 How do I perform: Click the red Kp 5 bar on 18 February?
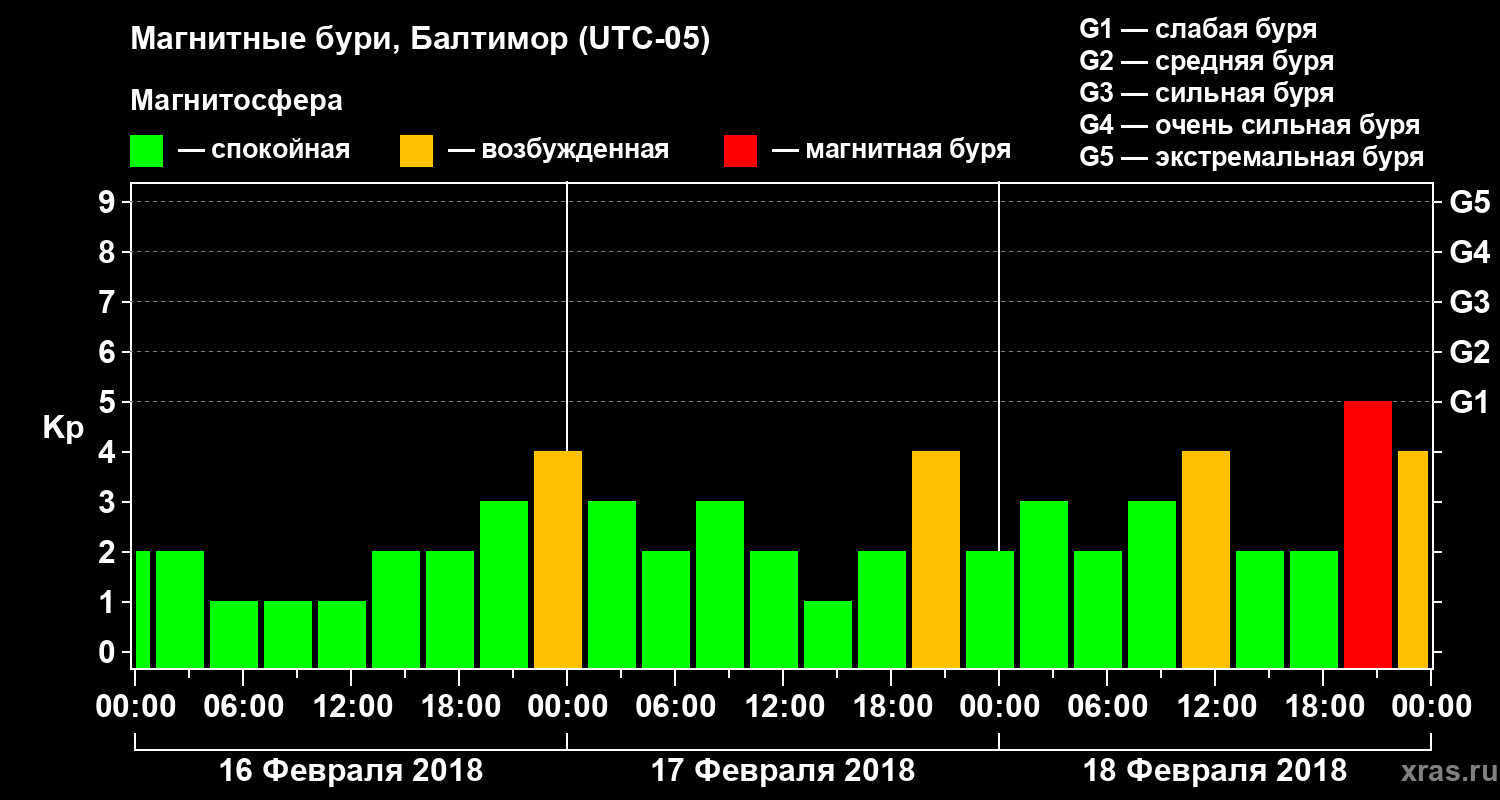coord(1367,535)
